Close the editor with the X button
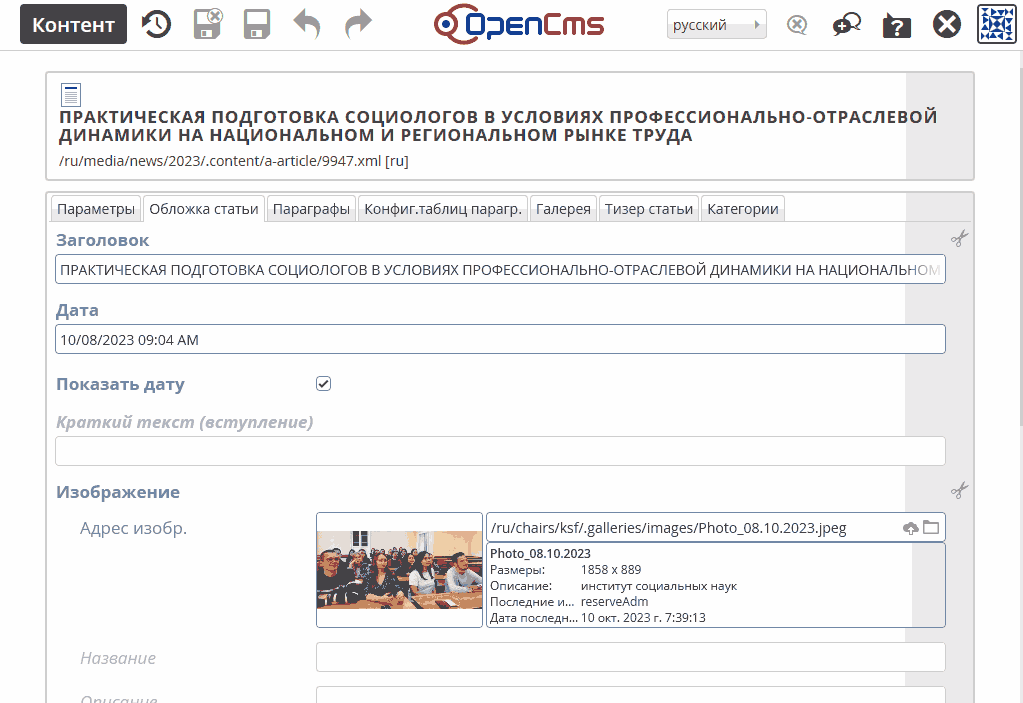Image resolution: width=1023 pixels, height=703 pixels. (947, 25)
